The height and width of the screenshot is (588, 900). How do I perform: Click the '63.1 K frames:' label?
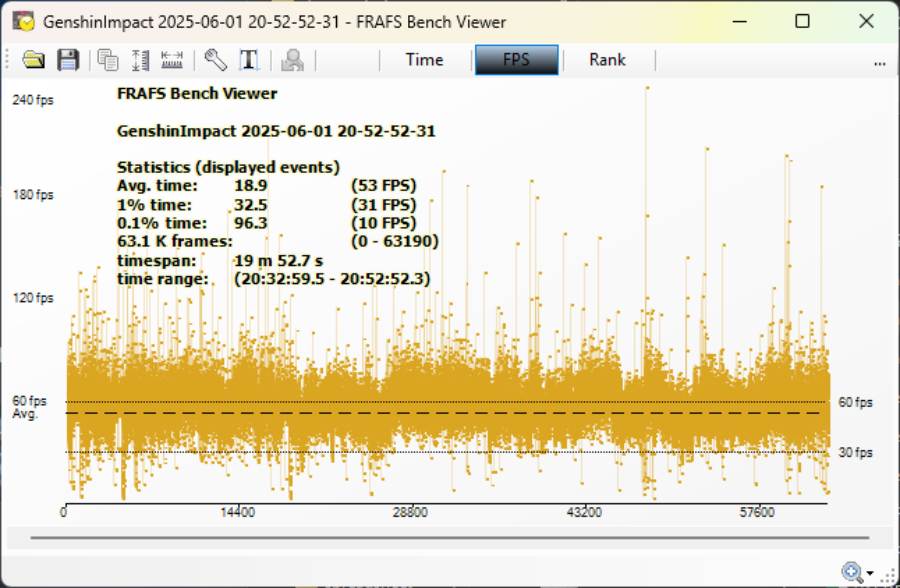(174, 241)
